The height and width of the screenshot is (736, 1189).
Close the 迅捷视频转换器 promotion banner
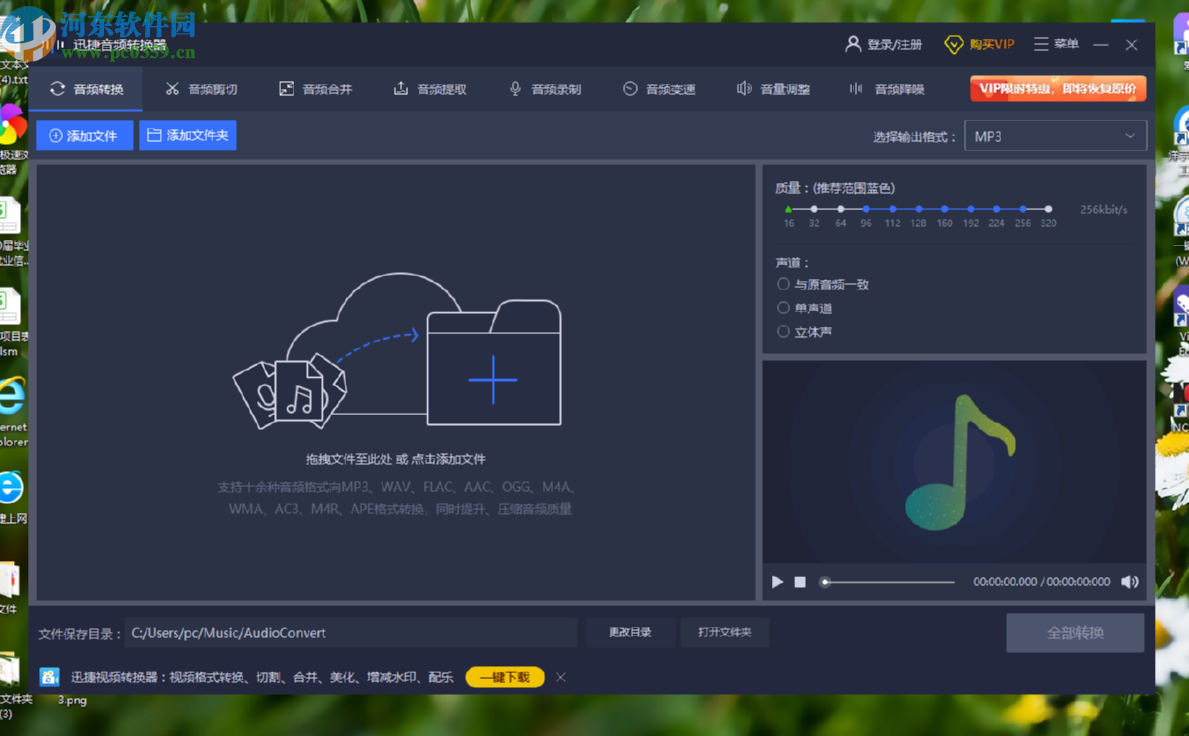[x=560, y=677]
